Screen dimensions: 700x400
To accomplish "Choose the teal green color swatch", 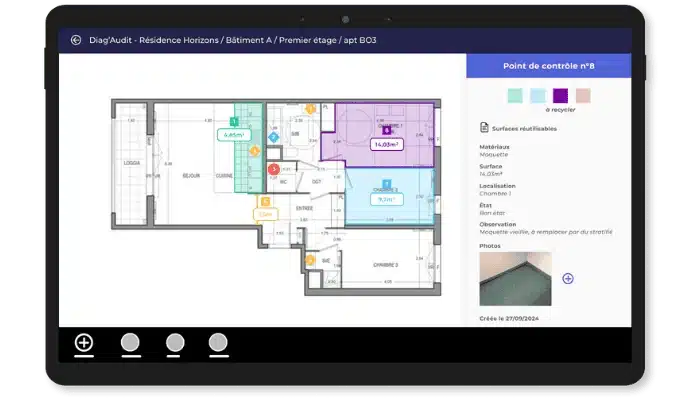I will (514, 96).
